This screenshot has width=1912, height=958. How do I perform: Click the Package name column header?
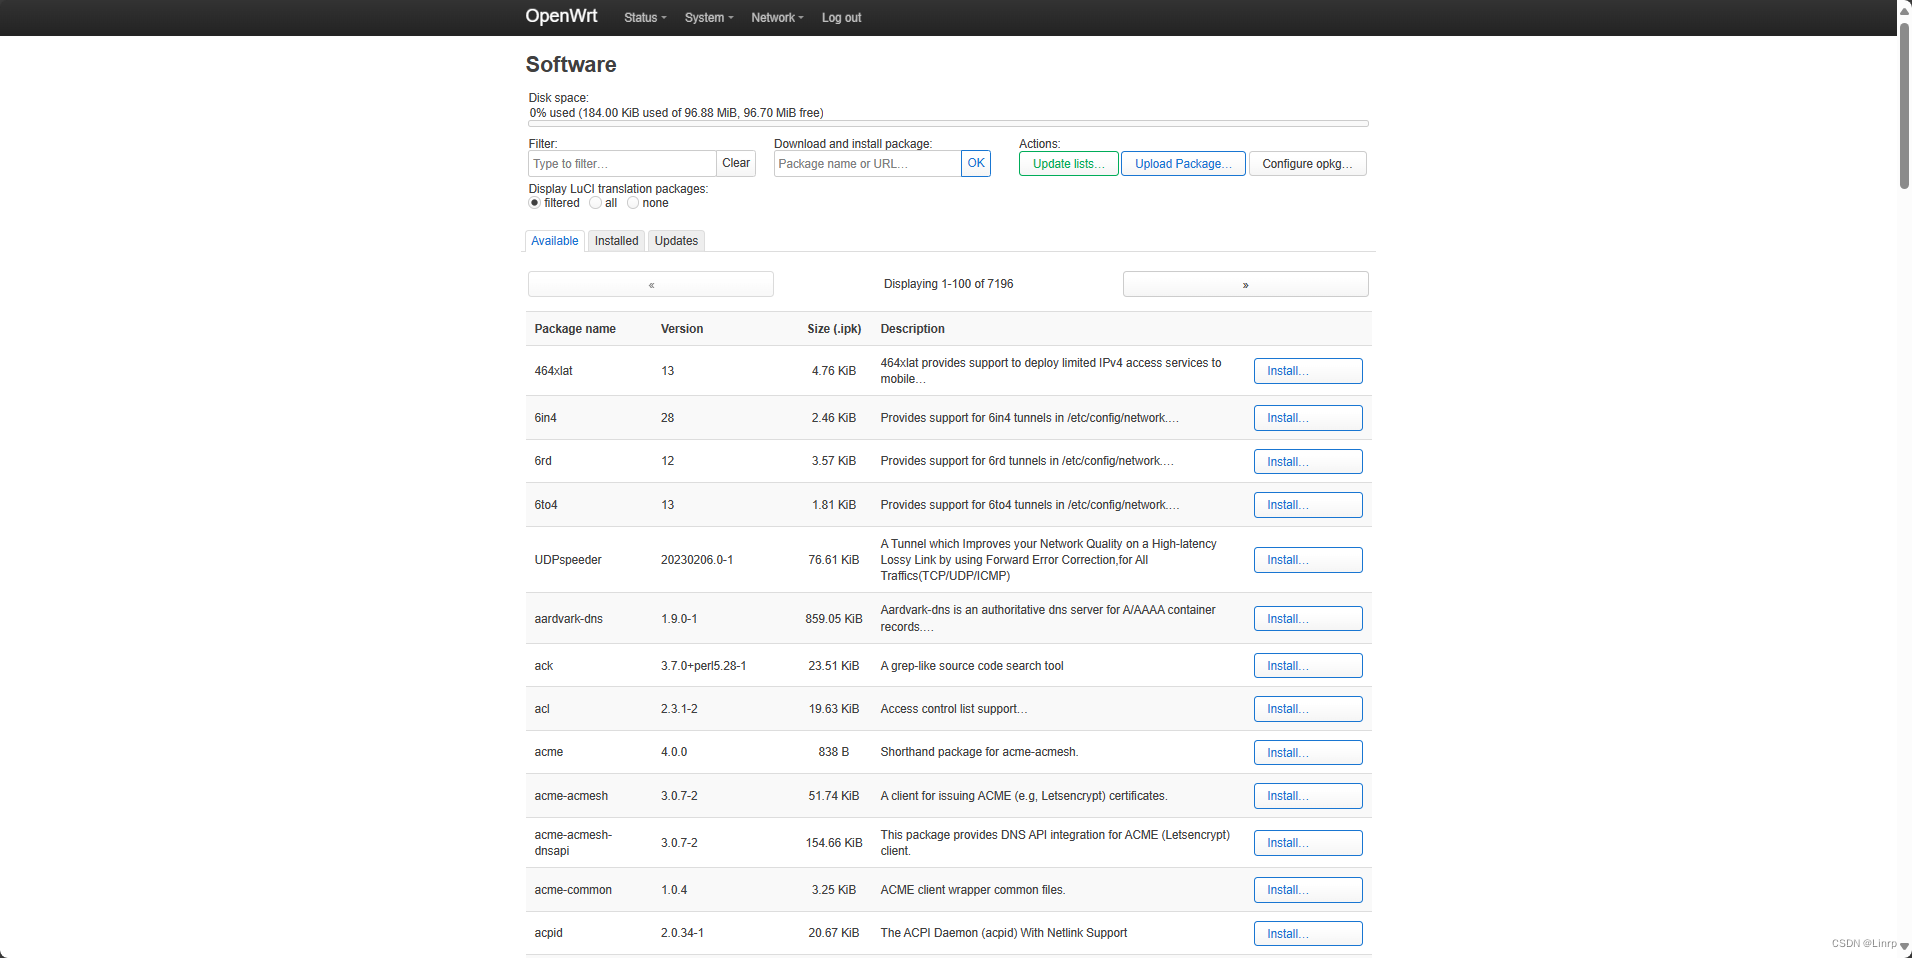click(x=575, y=329)
